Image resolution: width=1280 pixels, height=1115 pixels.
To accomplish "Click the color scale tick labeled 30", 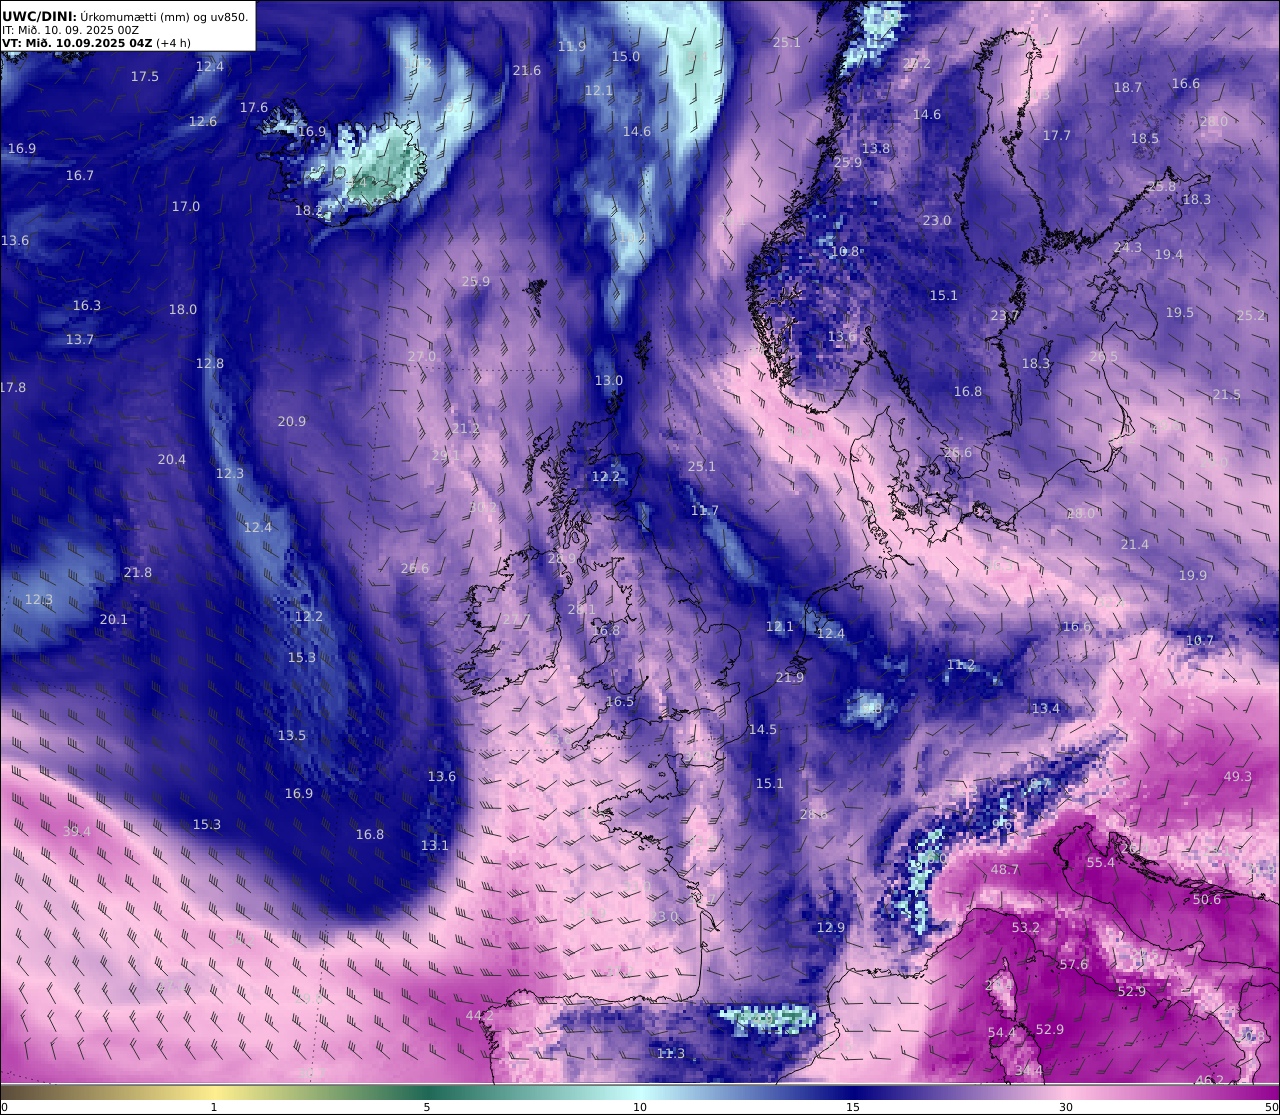I will coord(1066,1107).
